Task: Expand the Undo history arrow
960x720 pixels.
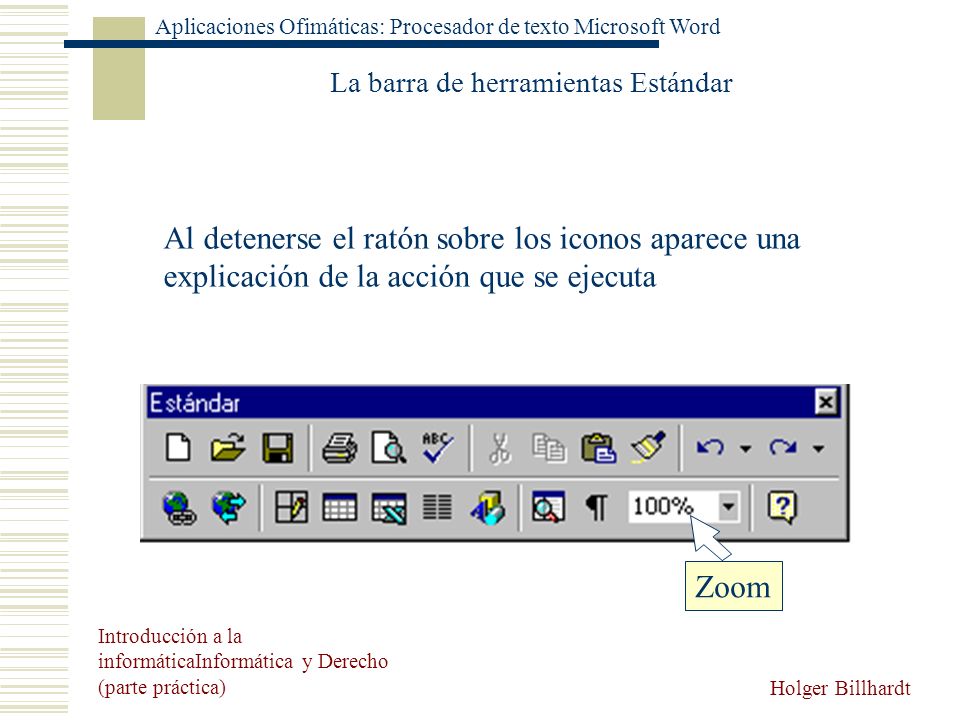Action: pos(745,449)
